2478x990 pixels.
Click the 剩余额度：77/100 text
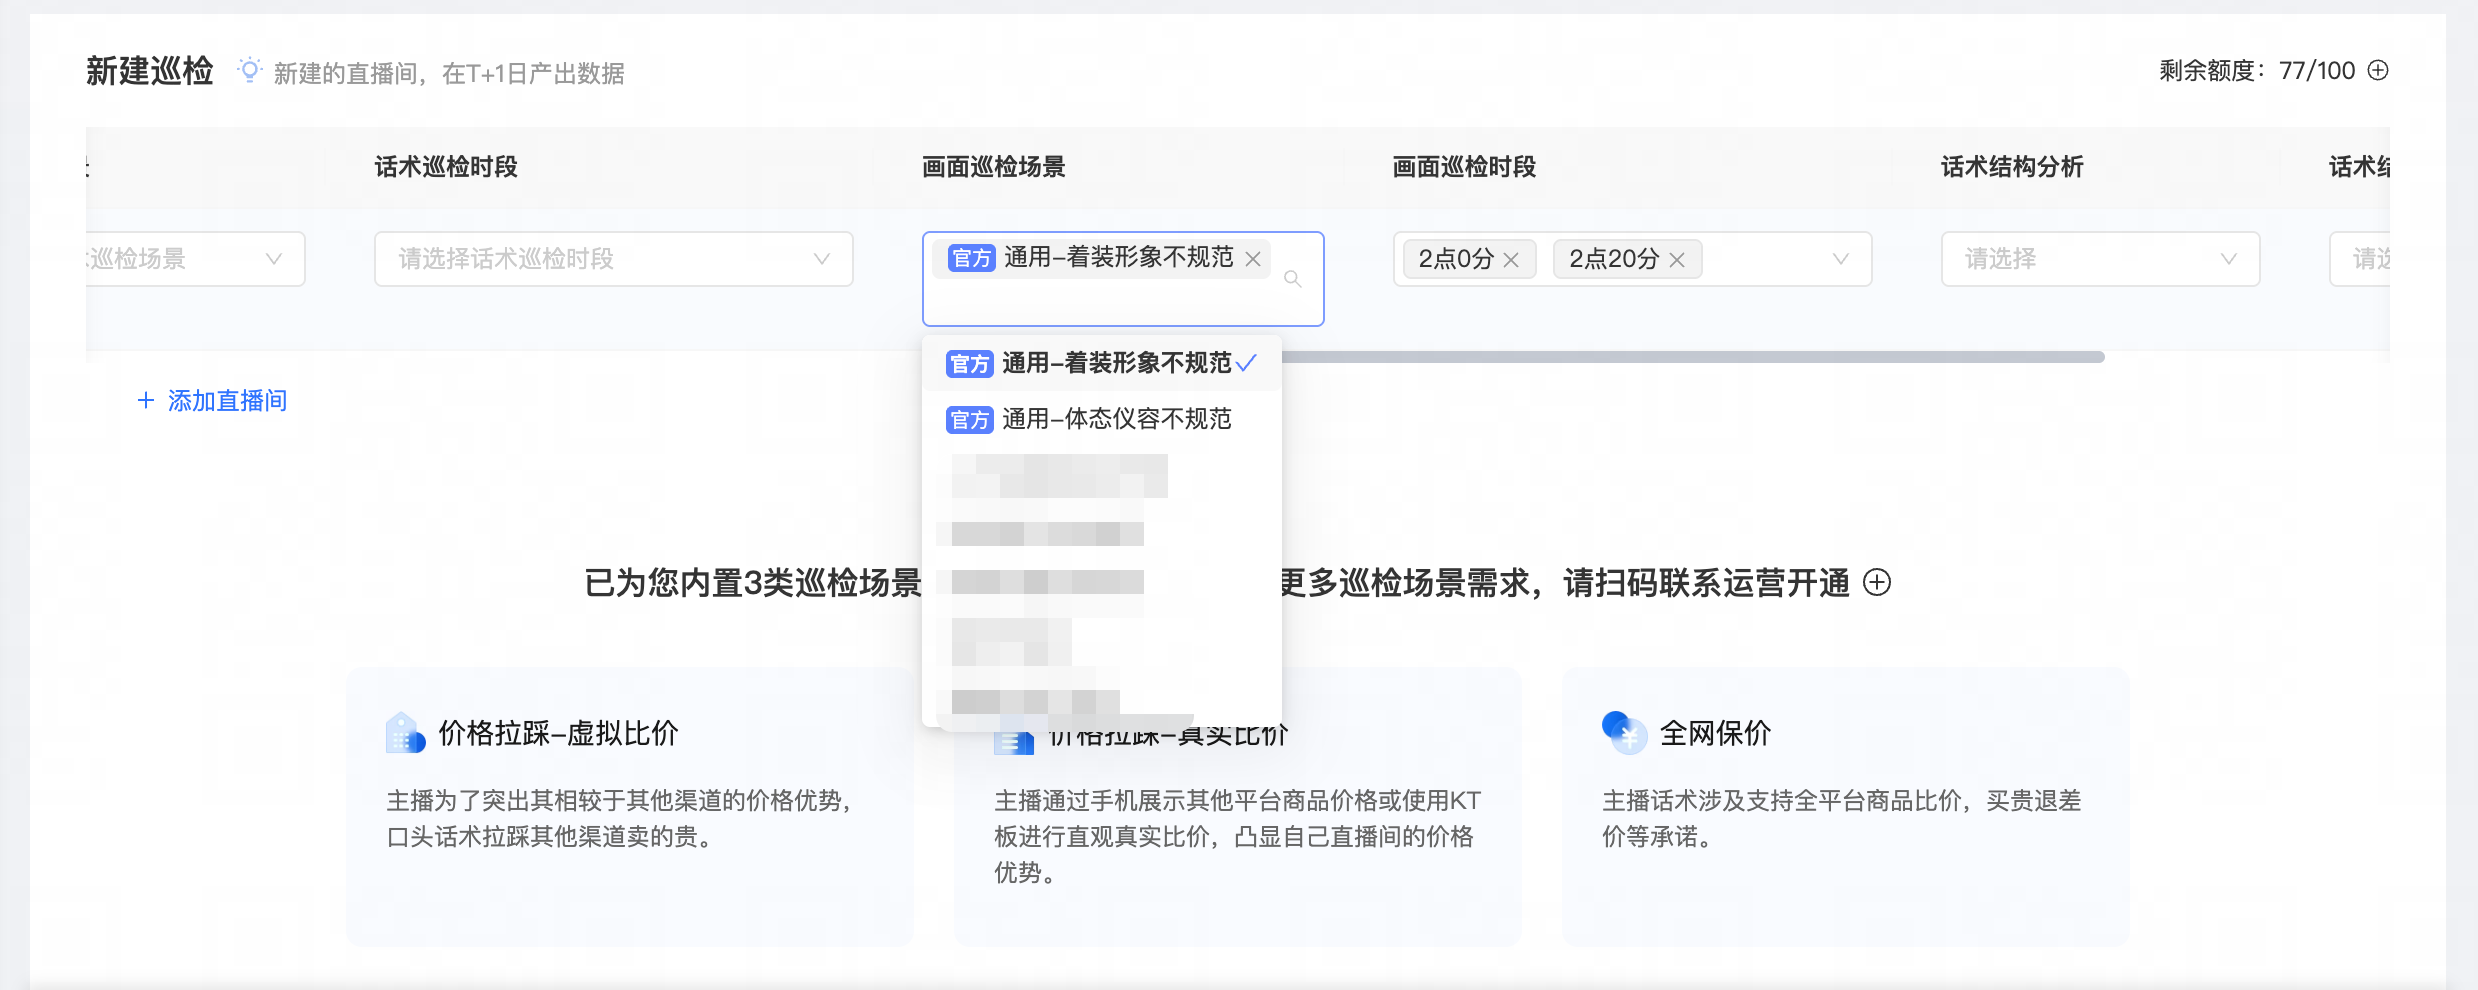point(2257,71)
